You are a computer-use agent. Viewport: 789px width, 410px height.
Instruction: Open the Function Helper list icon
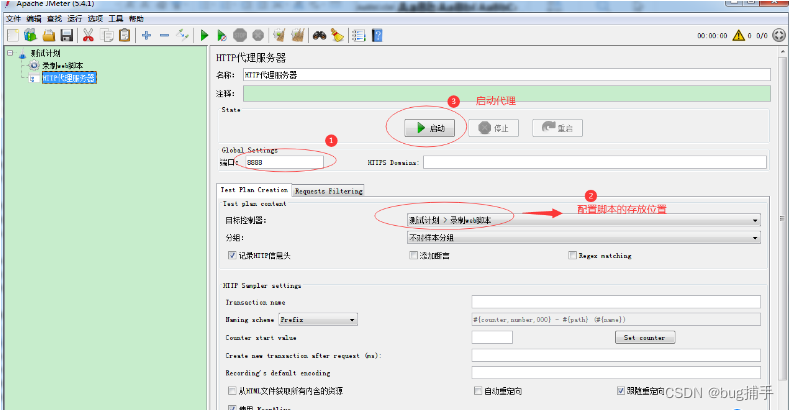point(358,35)
